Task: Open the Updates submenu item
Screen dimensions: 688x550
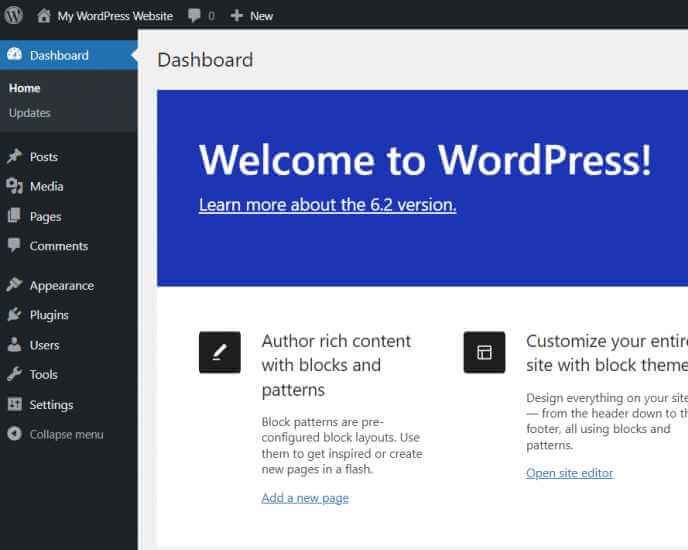Action: point(30,113)
